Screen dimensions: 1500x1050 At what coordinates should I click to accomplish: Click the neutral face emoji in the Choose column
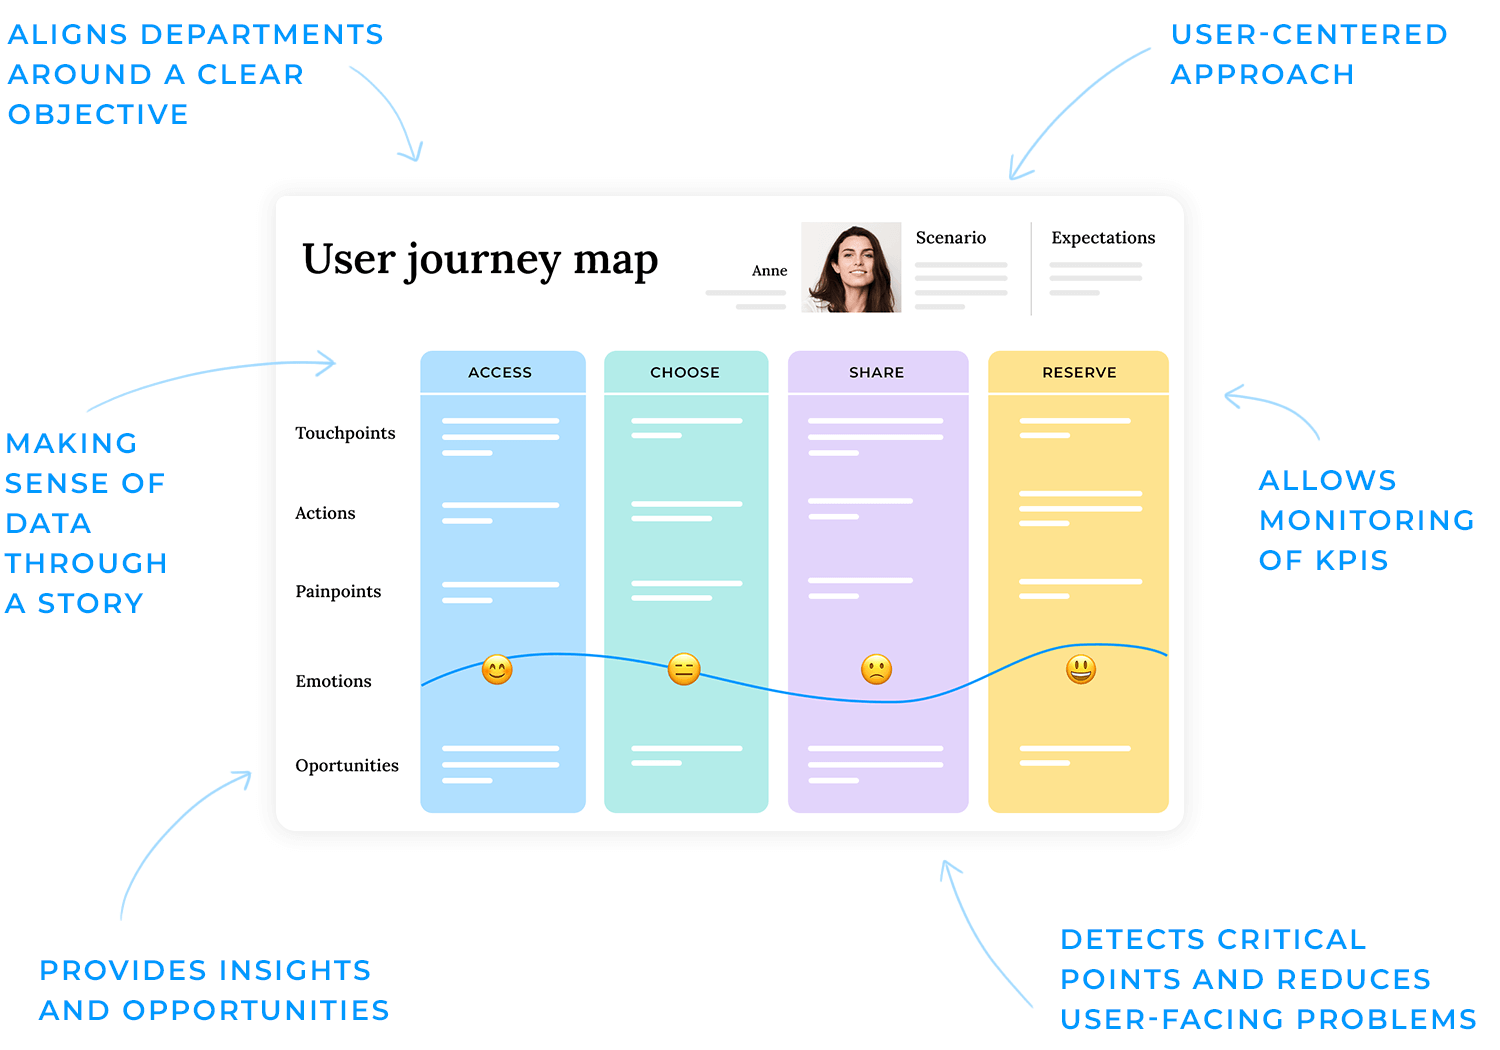tap(684, 669)
